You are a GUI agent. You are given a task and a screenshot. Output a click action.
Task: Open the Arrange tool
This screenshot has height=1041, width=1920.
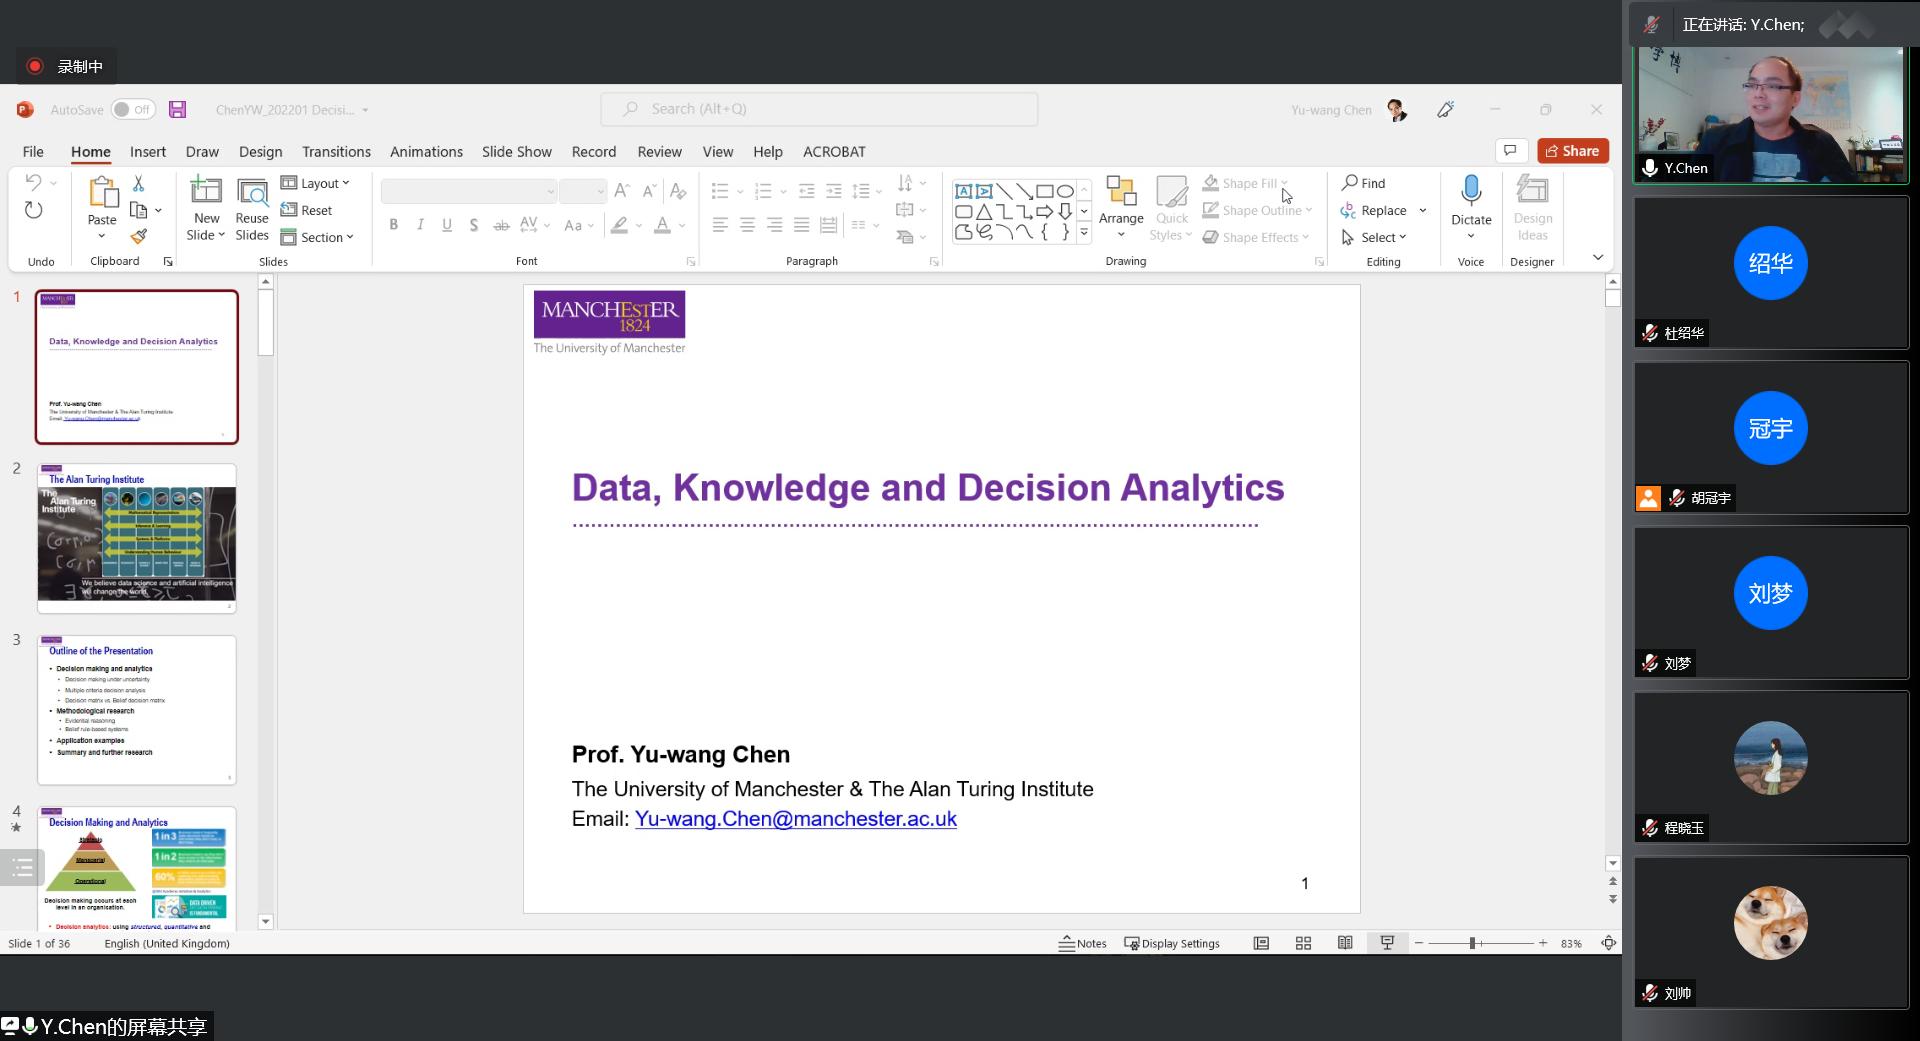click(x=1120, y=207)
